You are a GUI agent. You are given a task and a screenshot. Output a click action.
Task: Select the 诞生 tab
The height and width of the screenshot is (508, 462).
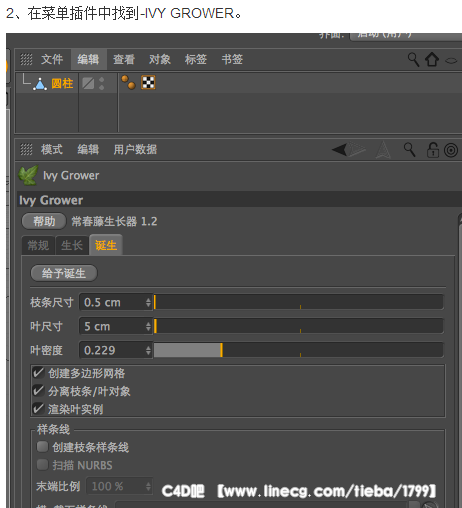106,245
